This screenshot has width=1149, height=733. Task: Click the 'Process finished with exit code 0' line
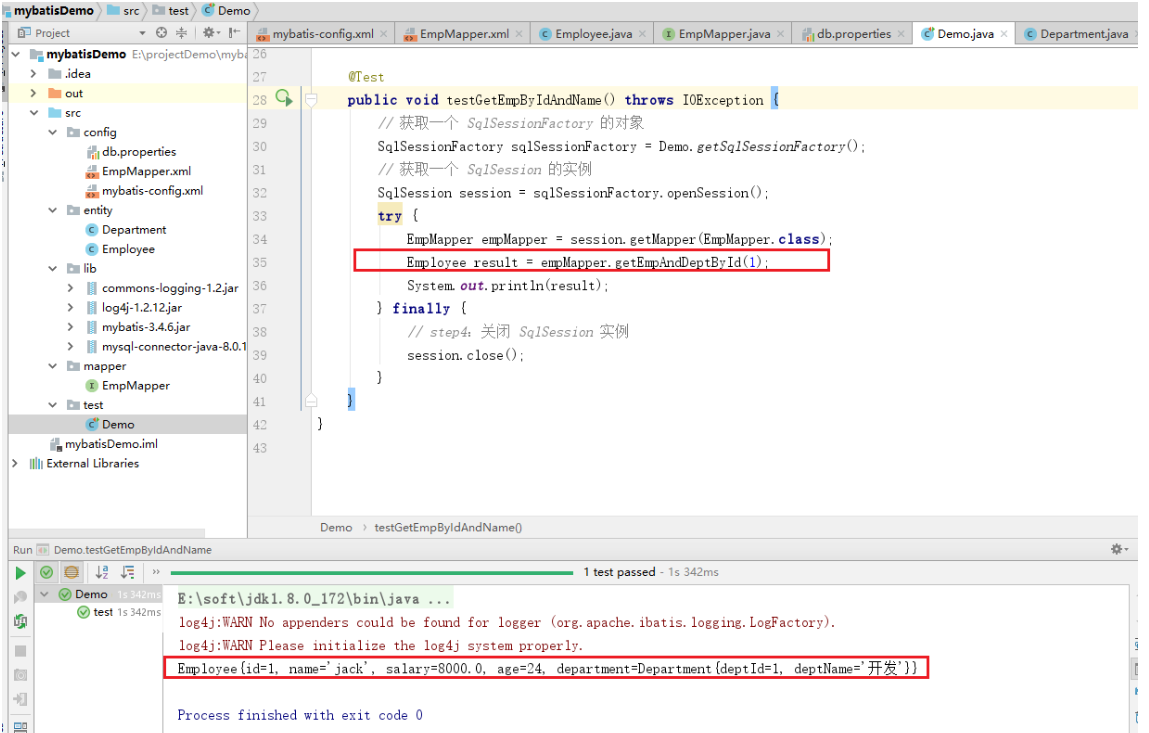tap(300, 715)
